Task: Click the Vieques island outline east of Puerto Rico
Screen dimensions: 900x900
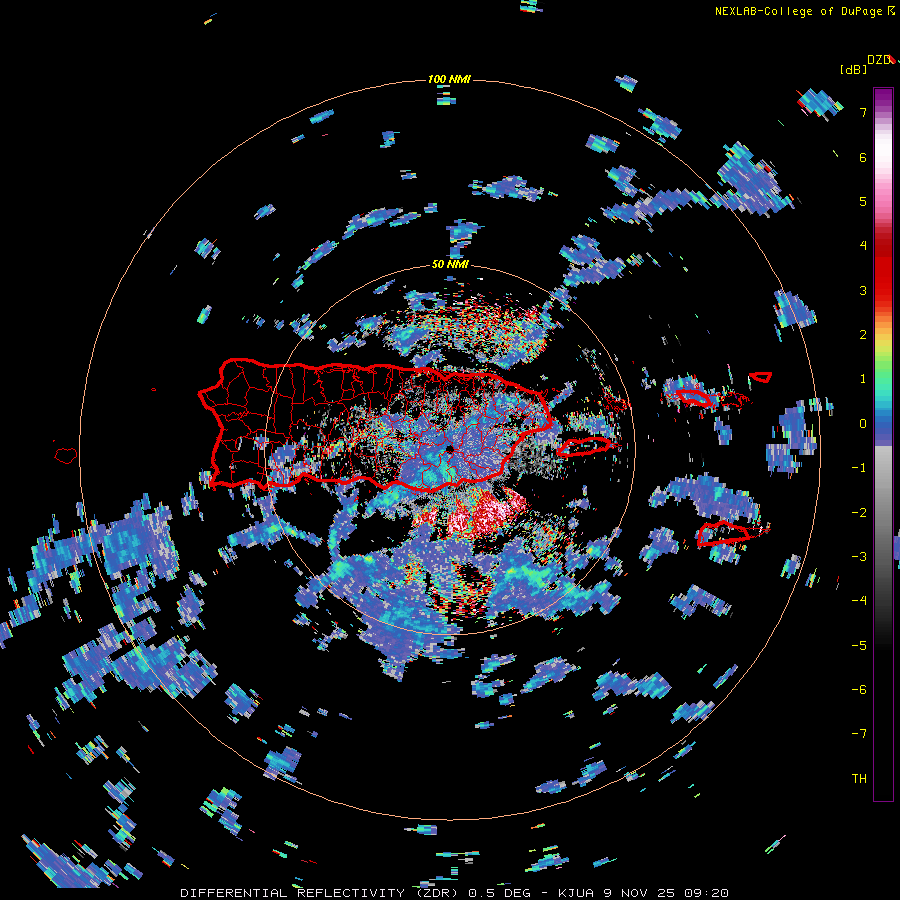Action: (585, 446)
